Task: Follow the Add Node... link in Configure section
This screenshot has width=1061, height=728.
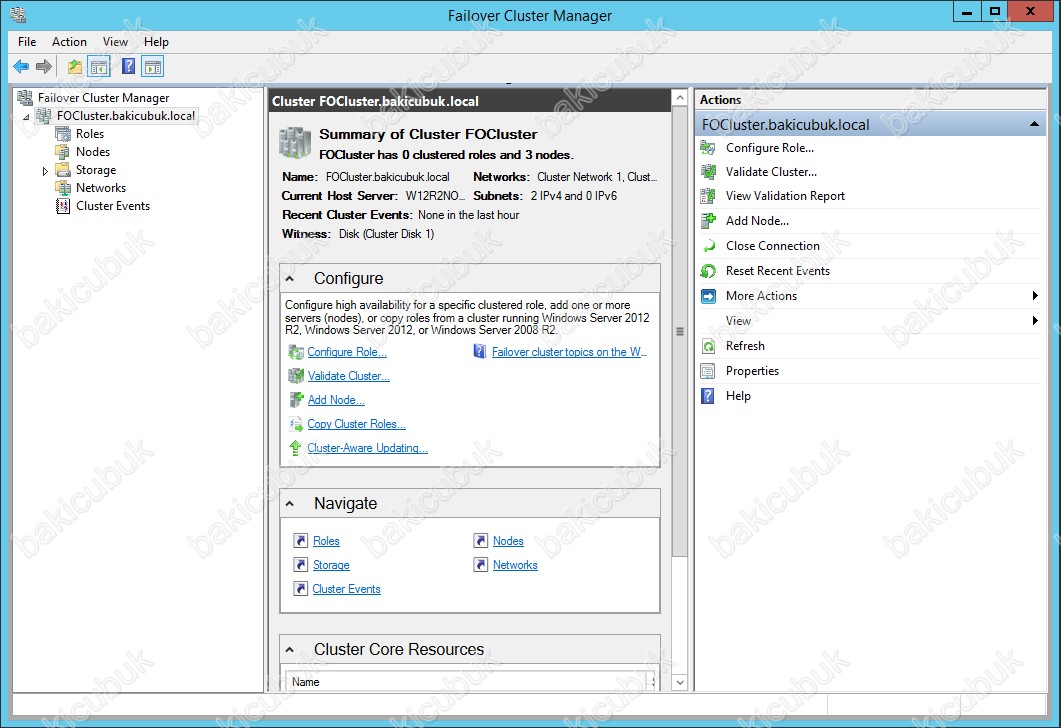Action: point(336,400)
